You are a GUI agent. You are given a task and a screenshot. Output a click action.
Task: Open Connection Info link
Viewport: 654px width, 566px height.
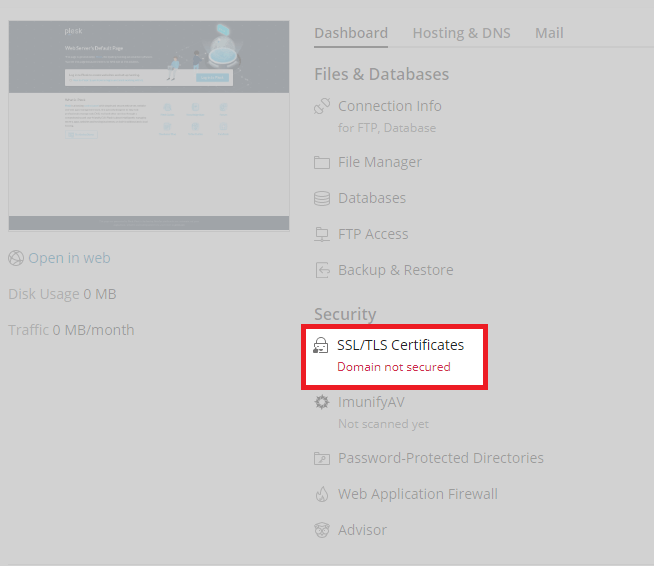coord(390,106)
